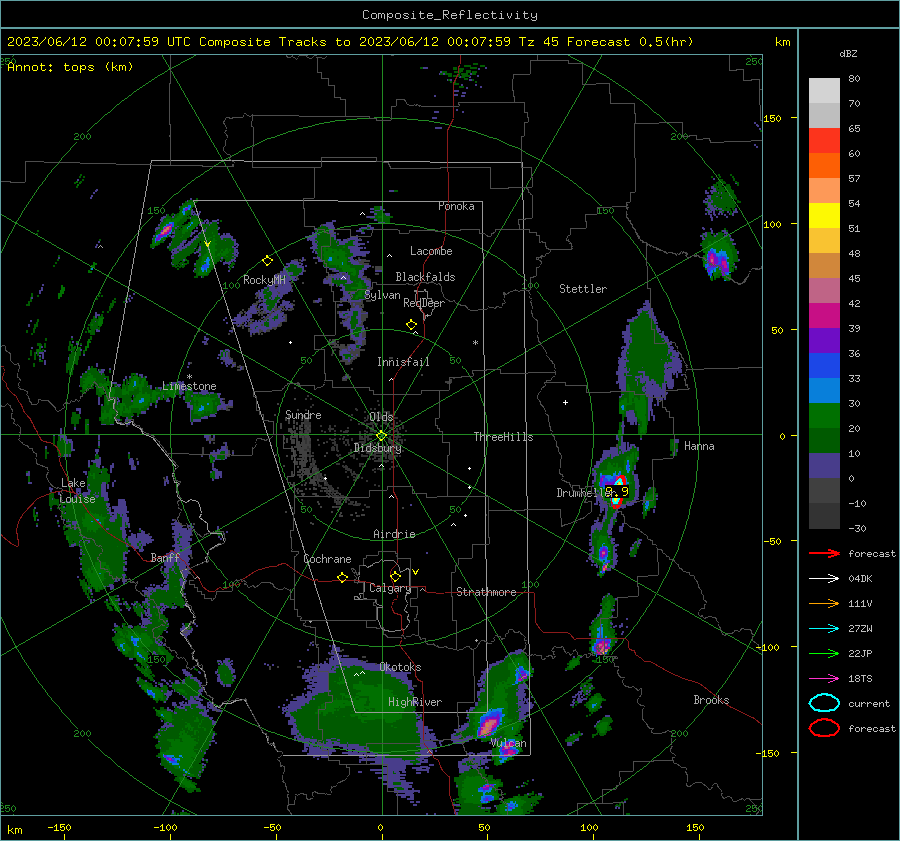This screenshot has height=841, width=900.
Task: Click the purple swatch between 39 and 36 dBZ
Action: pos(824,341)
